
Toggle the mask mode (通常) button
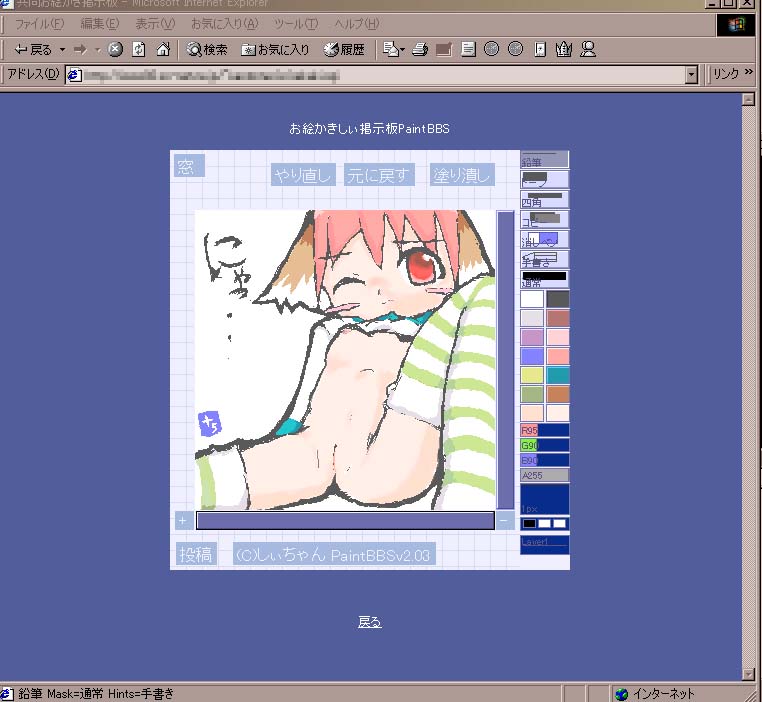click(544, 279)
